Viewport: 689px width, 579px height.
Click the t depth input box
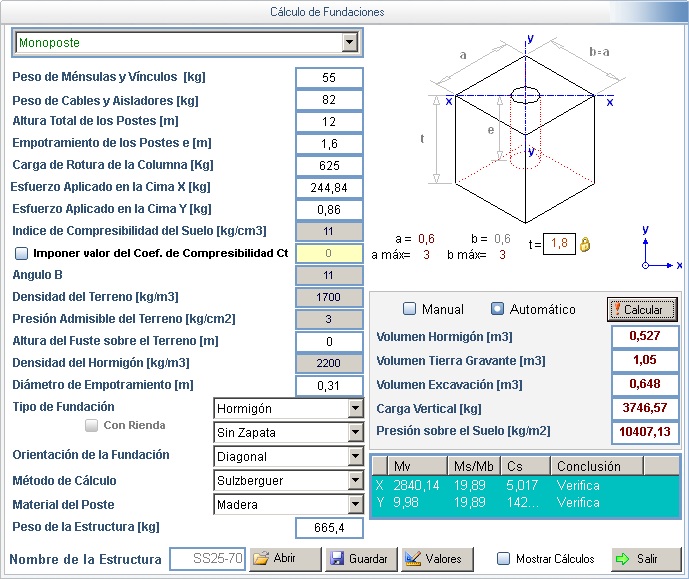559,244
